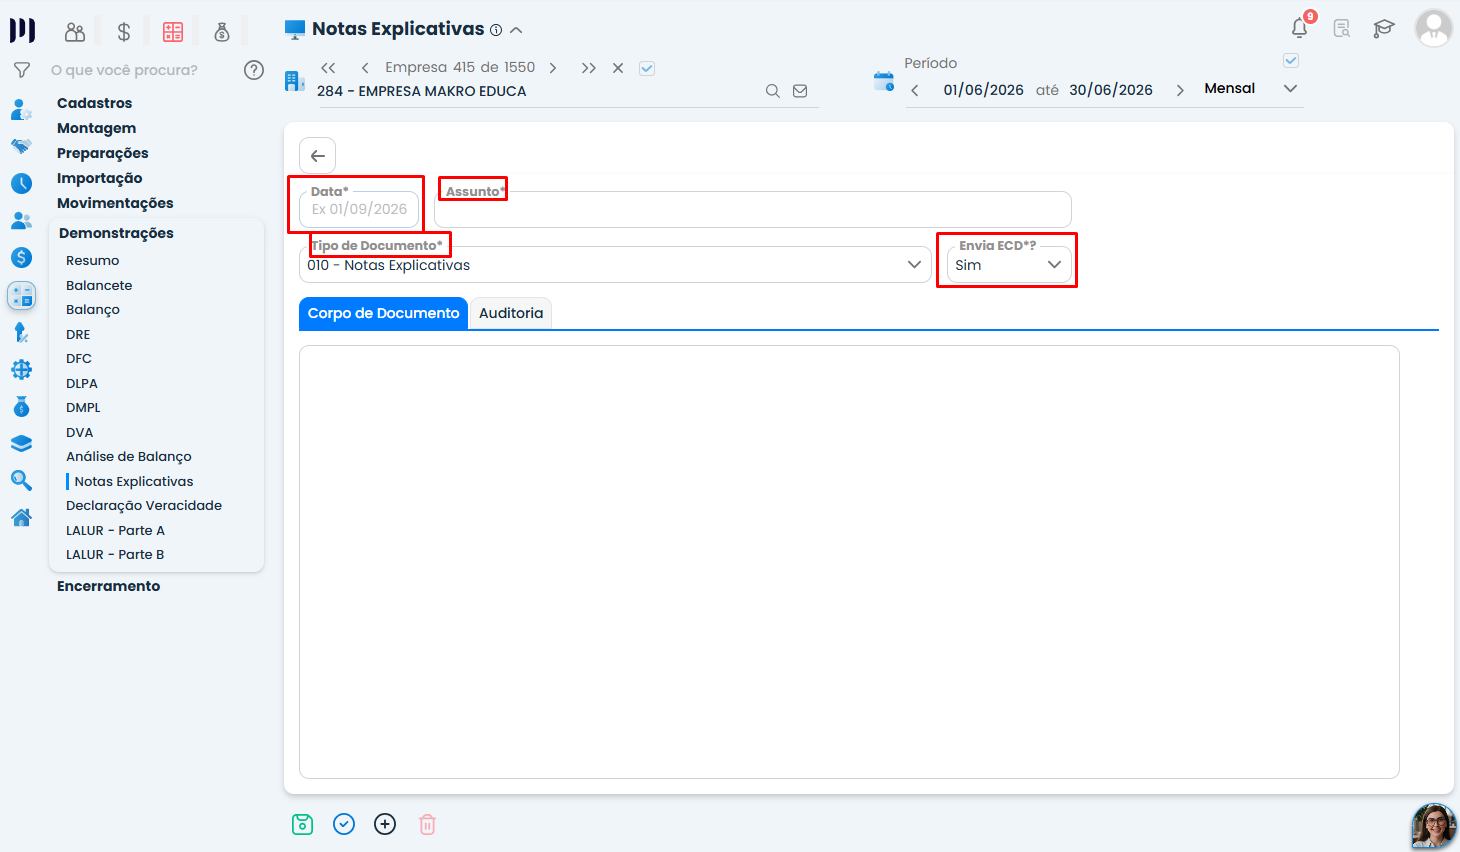Open the Mensal period type dropdown
This screenshot has width=1460, height=852.
[1250, 89]
